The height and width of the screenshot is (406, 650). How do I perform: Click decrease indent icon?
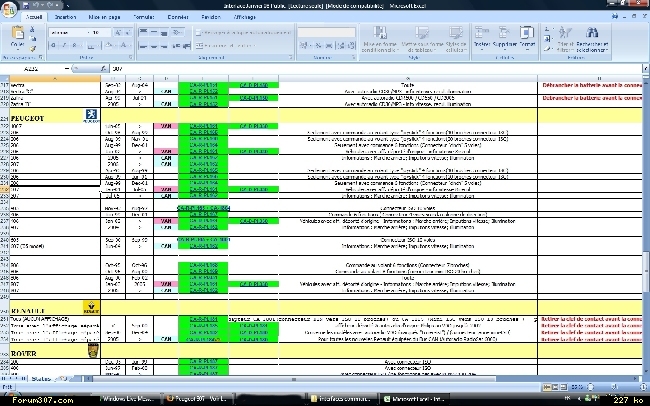click(176, 46)
